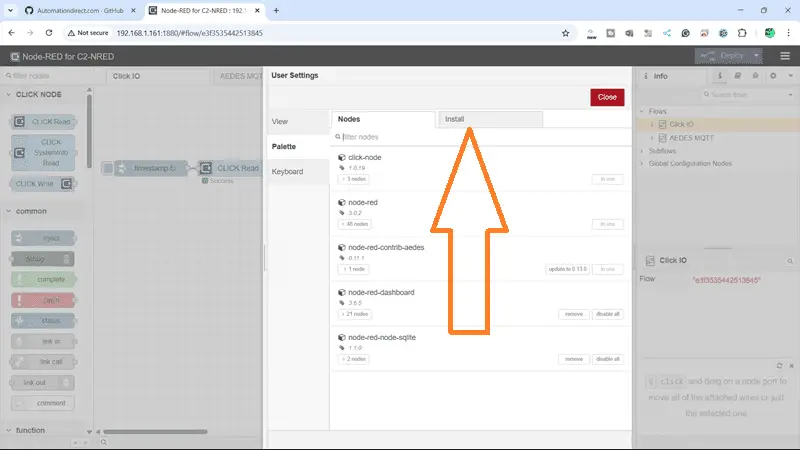Expand the Subflows tree item

tap(642, 151)
